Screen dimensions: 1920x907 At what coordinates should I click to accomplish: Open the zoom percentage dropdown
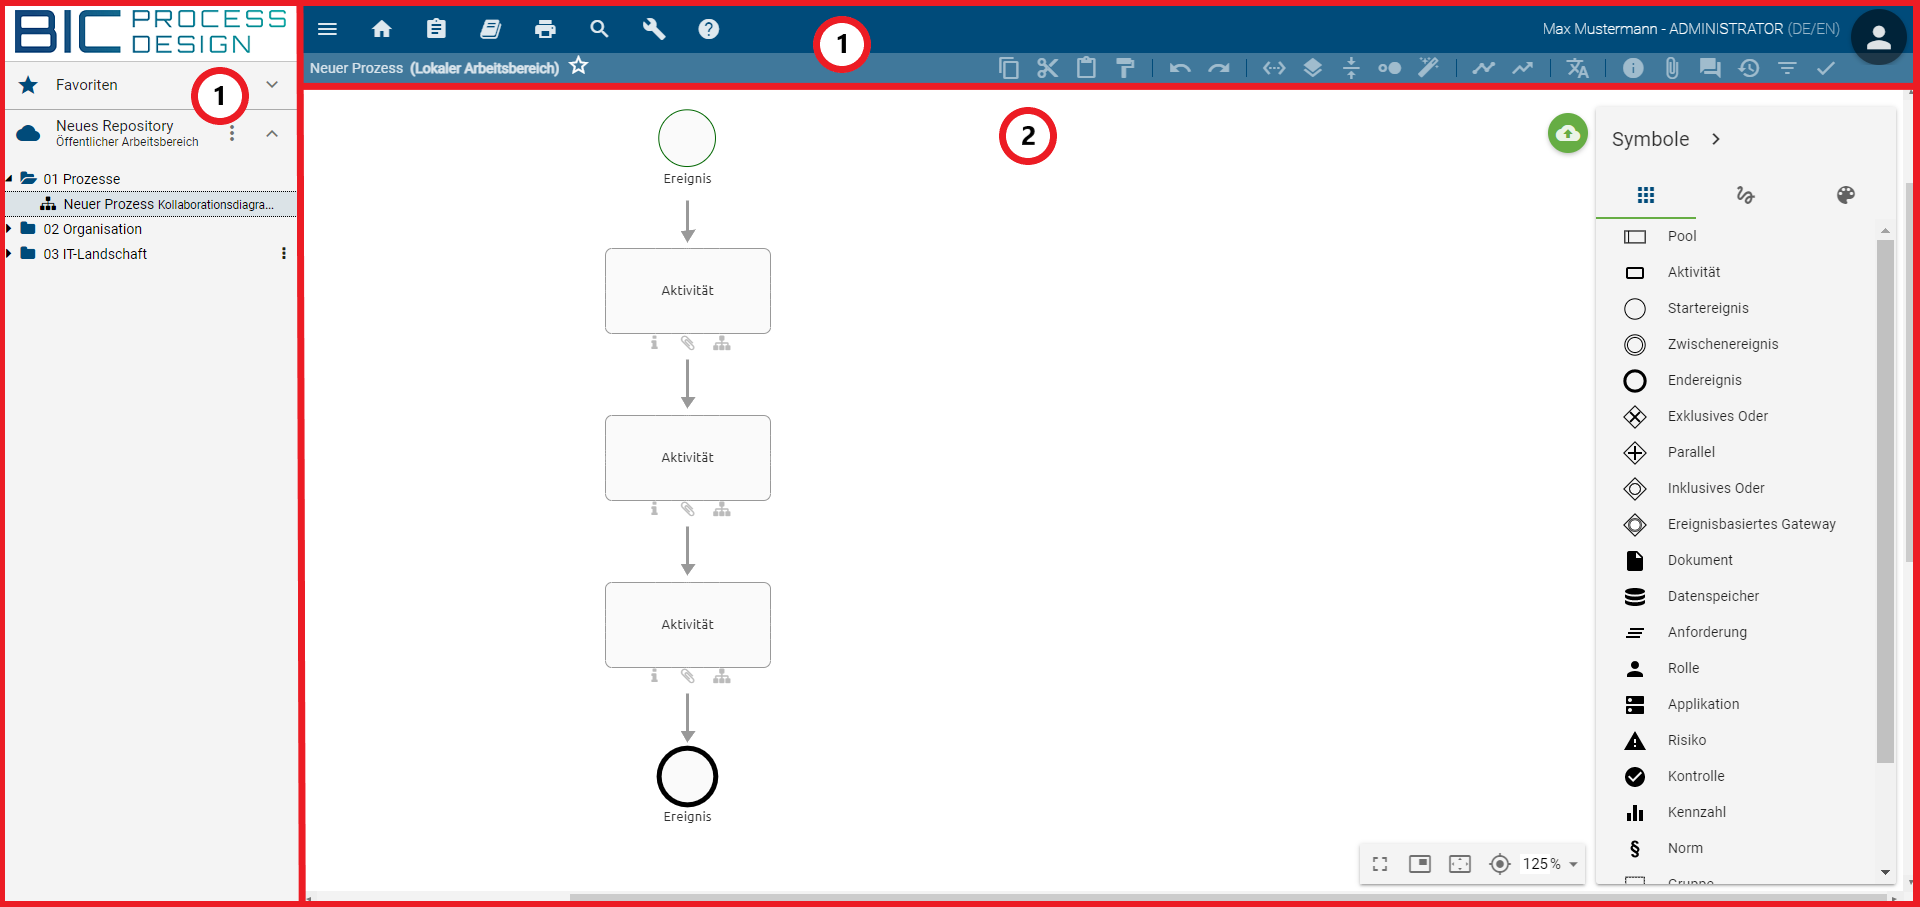(x=1572, y=864)
